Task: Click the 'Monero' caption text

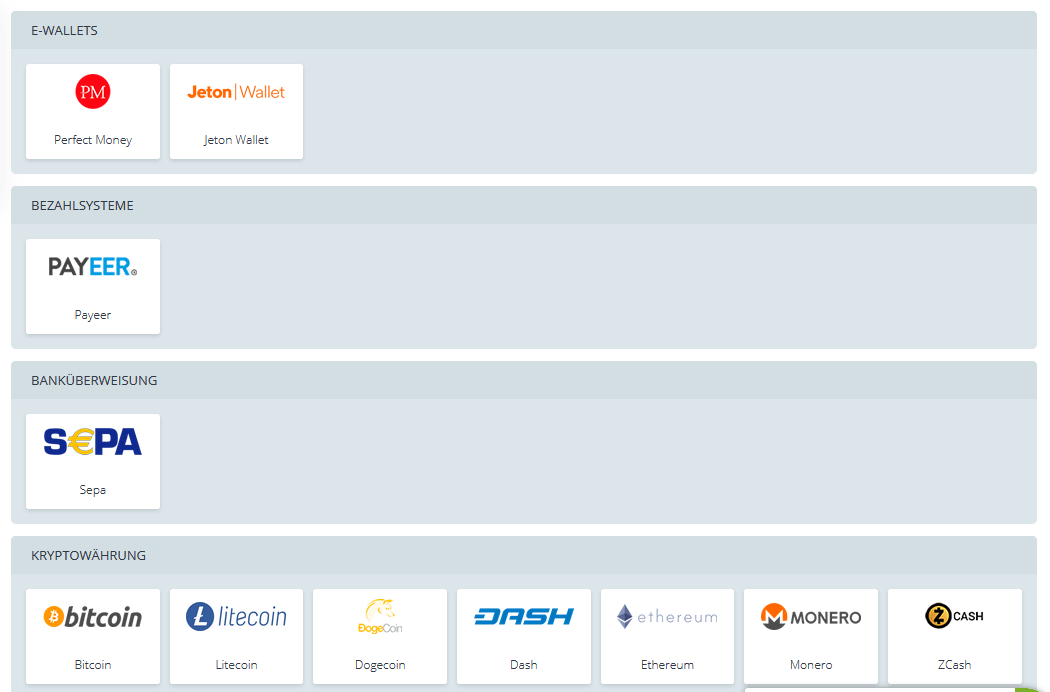Action: (x=811, y=665)
